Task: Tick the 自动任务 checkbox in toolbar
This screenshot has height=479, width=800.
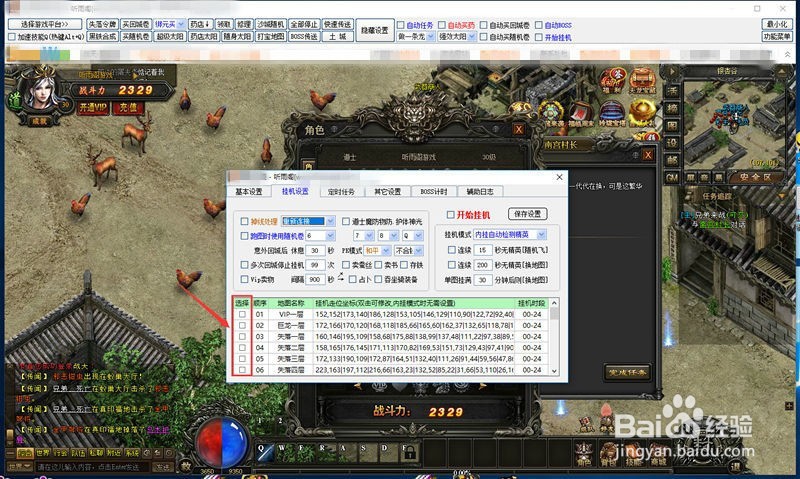Action: 401,25
